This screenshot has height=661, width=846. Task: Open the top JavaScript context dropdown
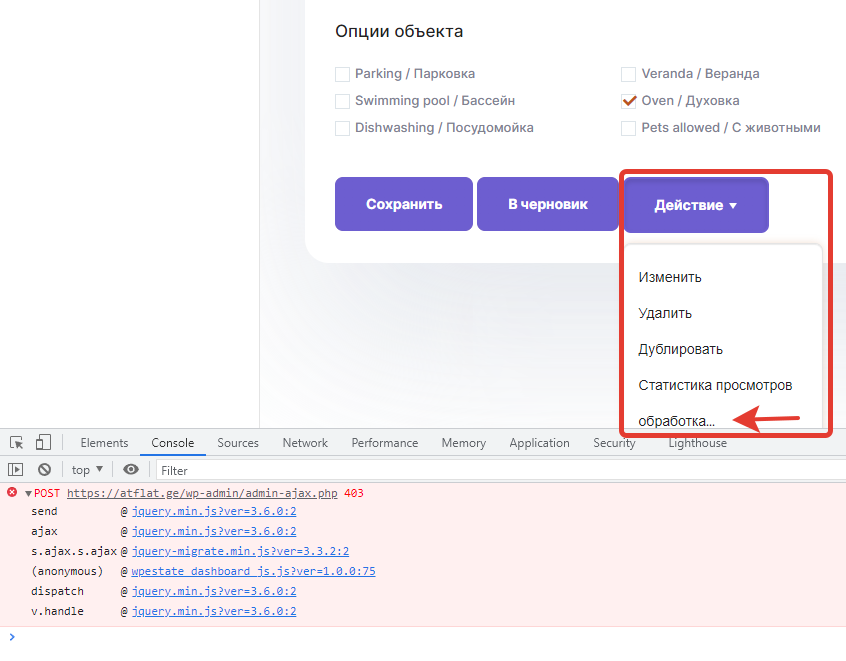(87, 470)
